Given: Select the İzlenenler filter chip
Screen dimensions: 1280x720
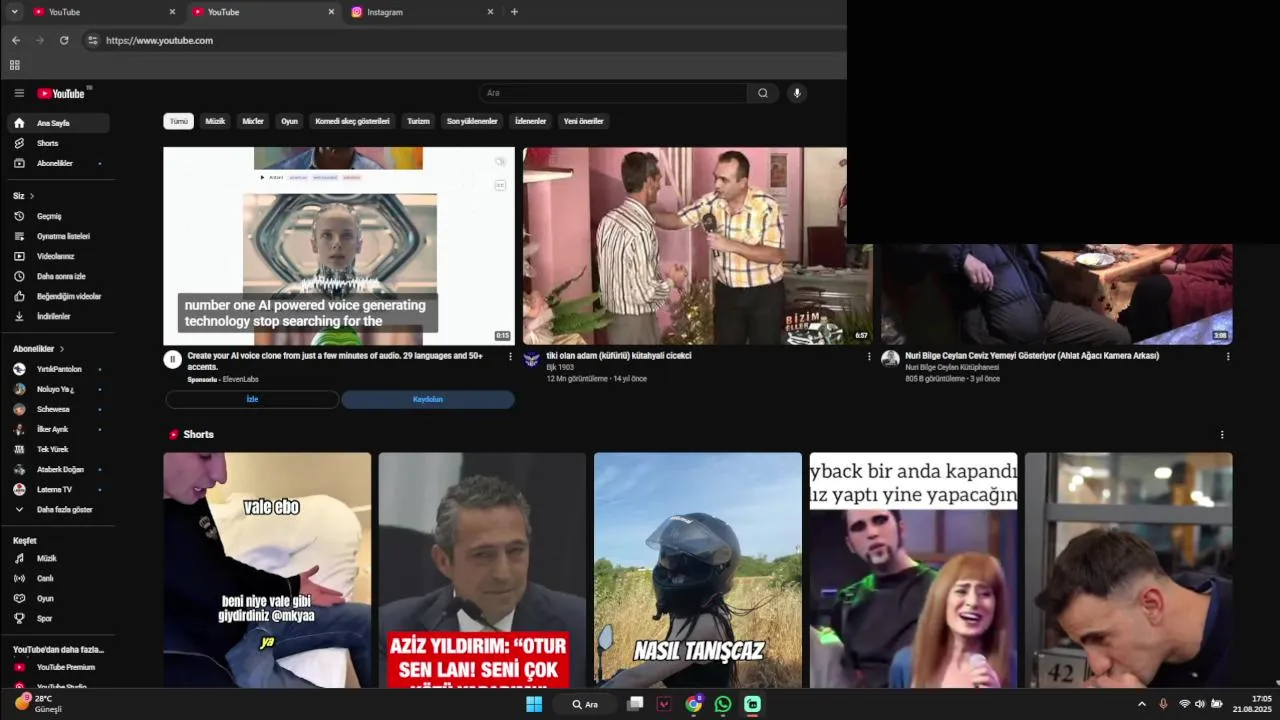Looking at the screenshot, I should tap(530, 121).
